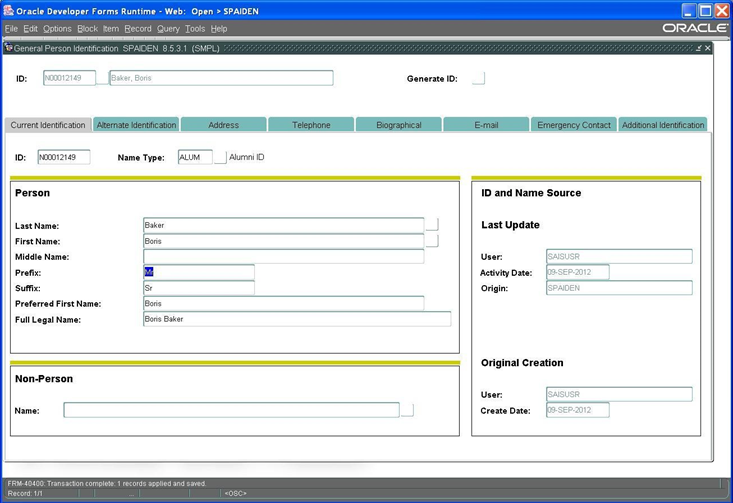
Task: Open the Record menu
Action: click(138, 29)
